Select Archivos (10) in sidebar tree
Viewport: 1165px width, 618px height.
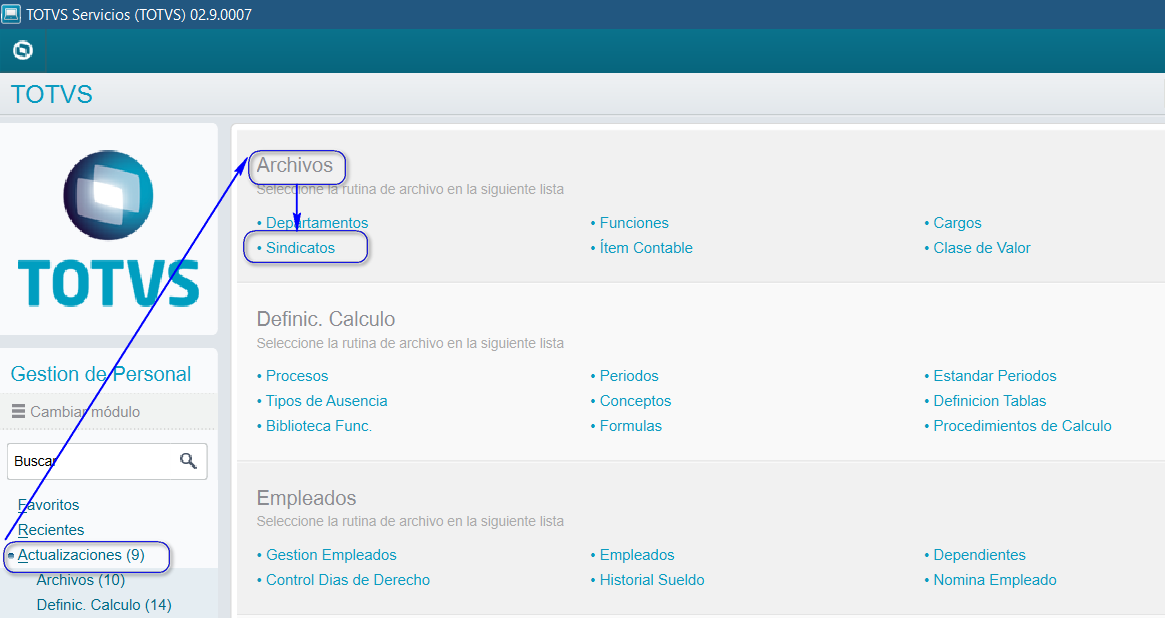click(x=80, y=580)
